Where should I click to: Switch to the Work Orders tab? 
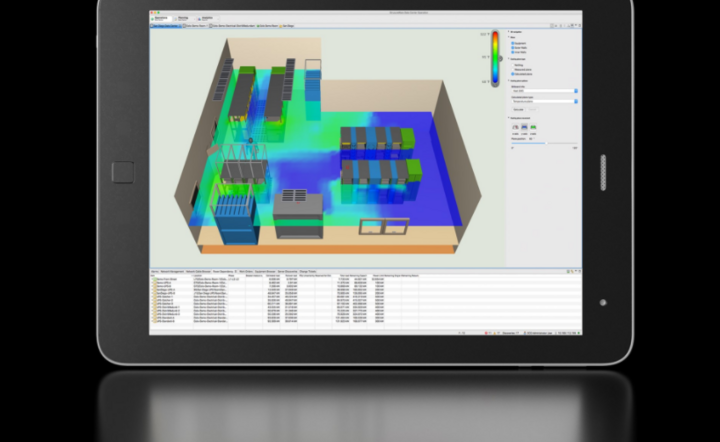pos(246,272)
